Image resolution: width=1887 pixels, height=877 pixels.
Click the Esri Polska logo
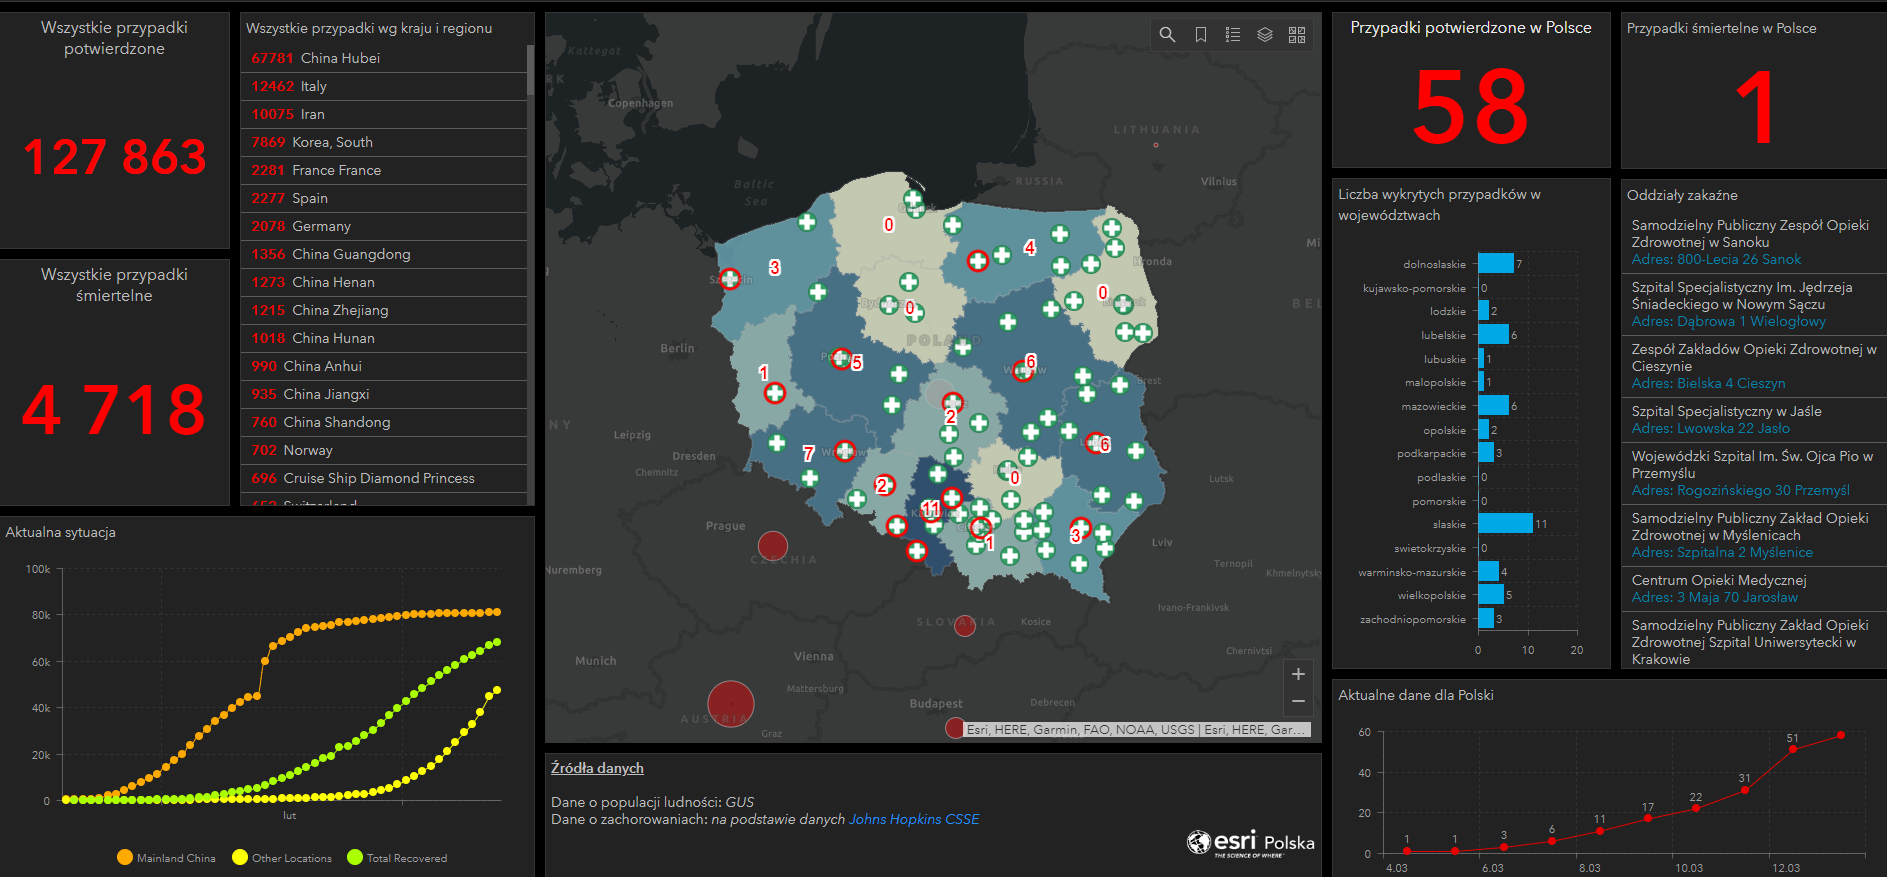click(1250, 843)
